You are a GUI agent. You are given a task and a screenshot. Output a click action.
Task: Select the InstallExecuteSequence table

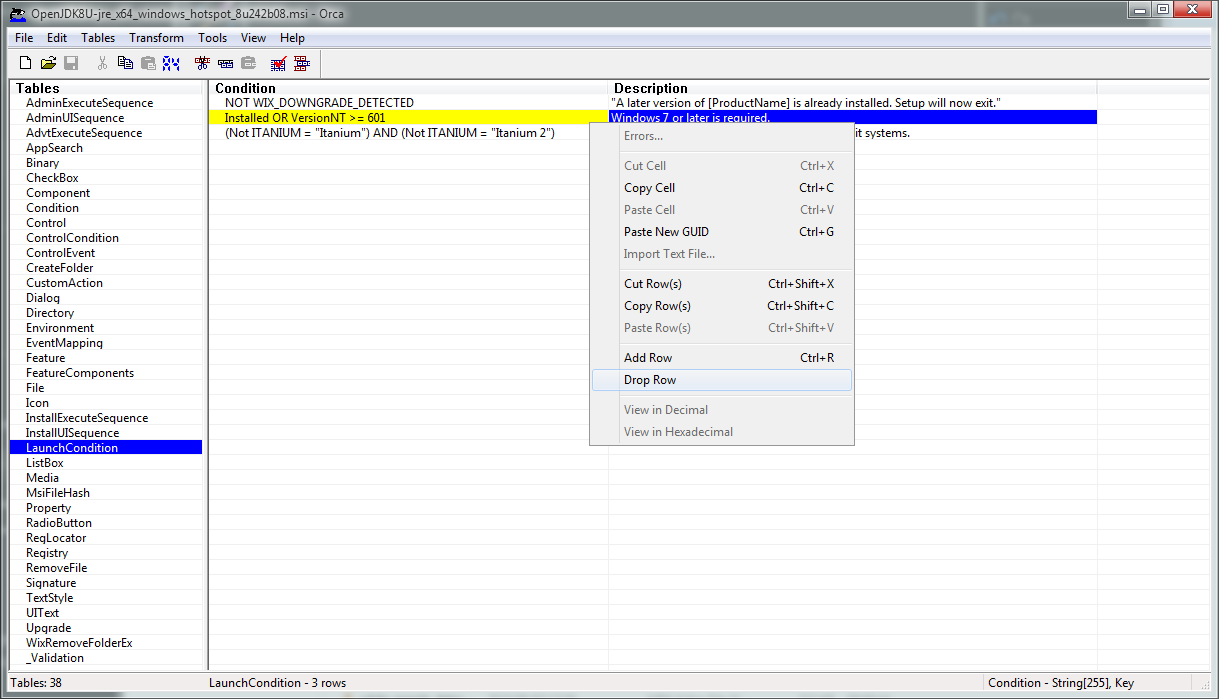87,418
